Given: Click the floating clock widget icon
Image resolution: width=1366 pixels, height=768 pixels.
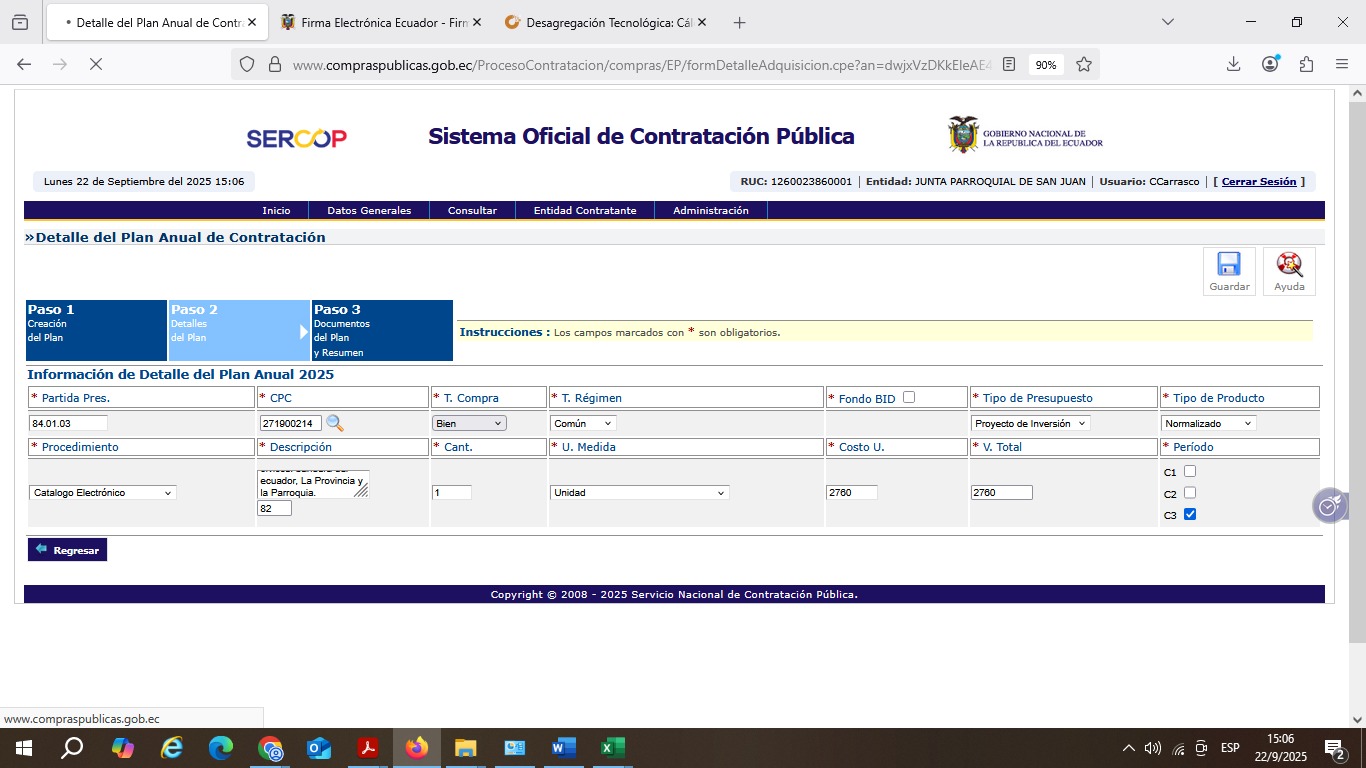Looking at the screenshot, I should coord(1328,507).
